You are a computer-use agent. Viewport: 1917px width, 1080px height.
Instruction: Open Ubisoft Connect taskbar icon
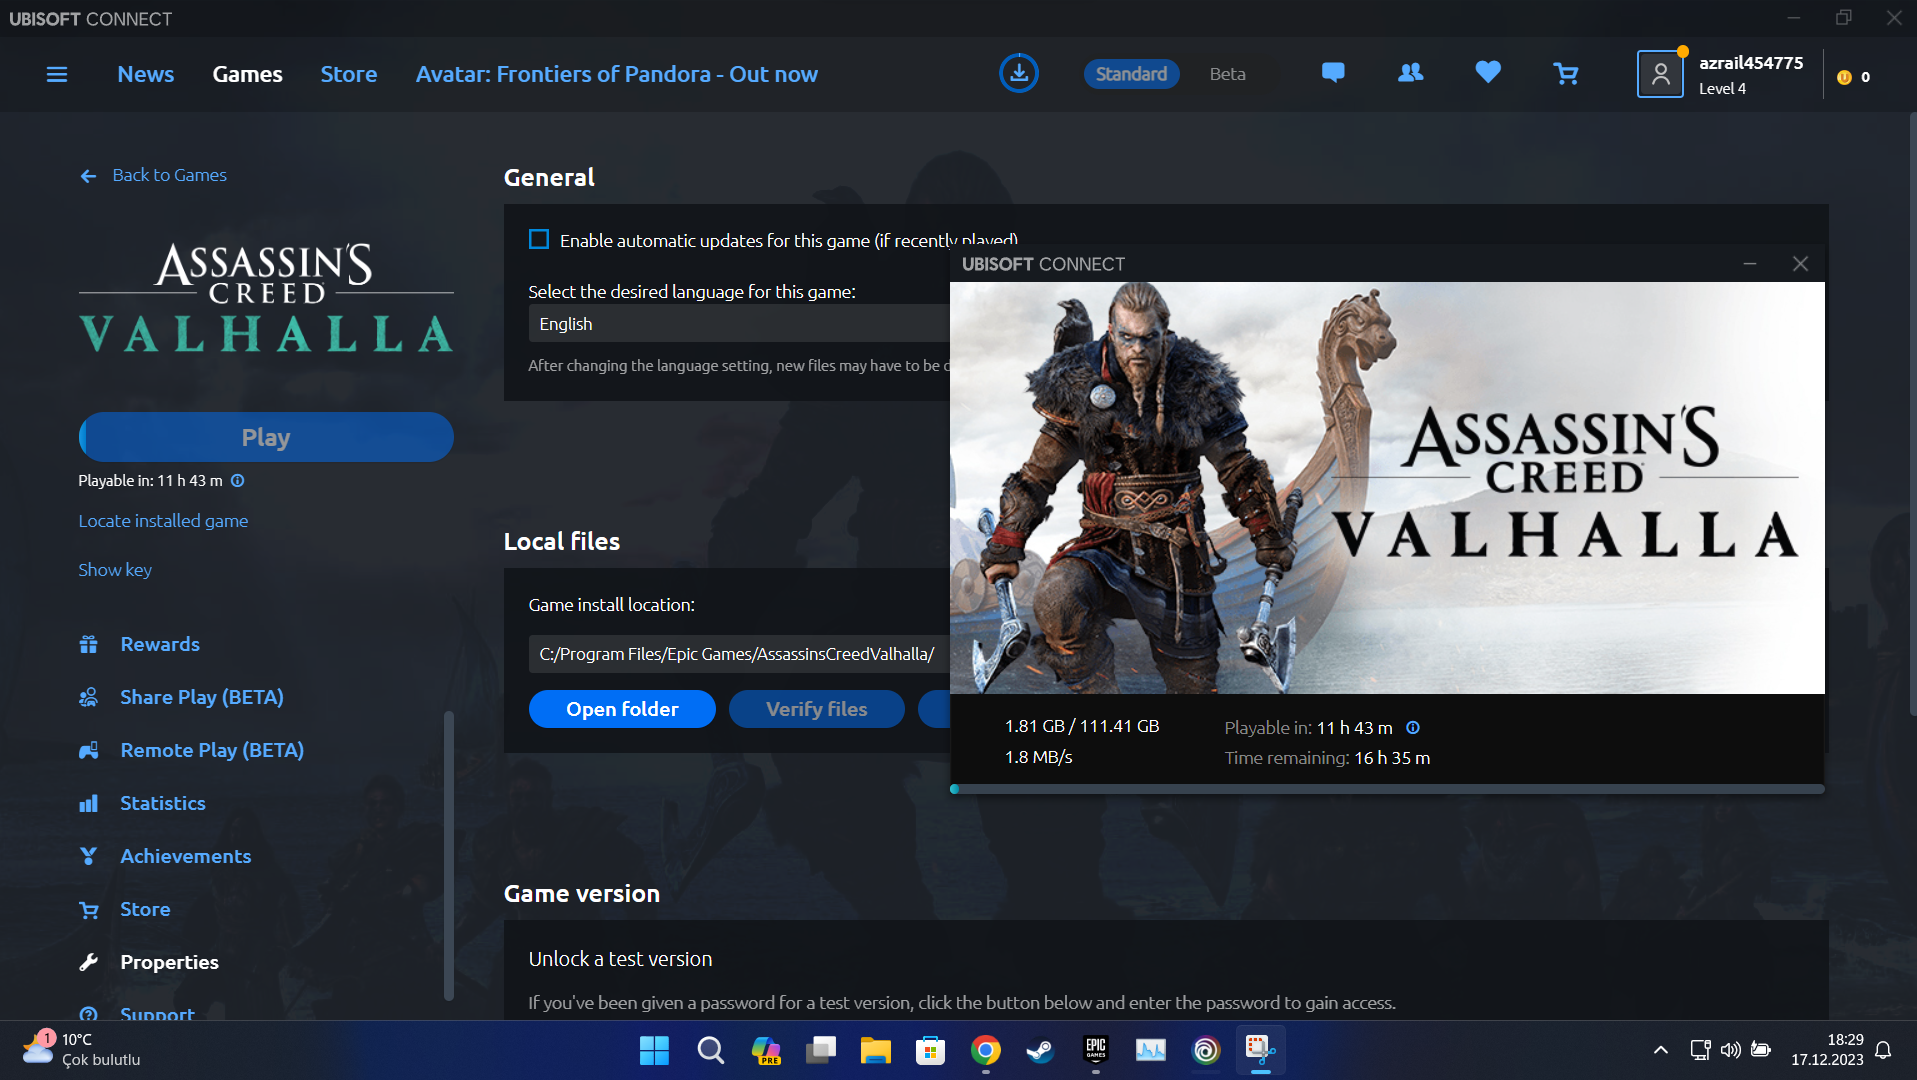click(1206, 1050)
